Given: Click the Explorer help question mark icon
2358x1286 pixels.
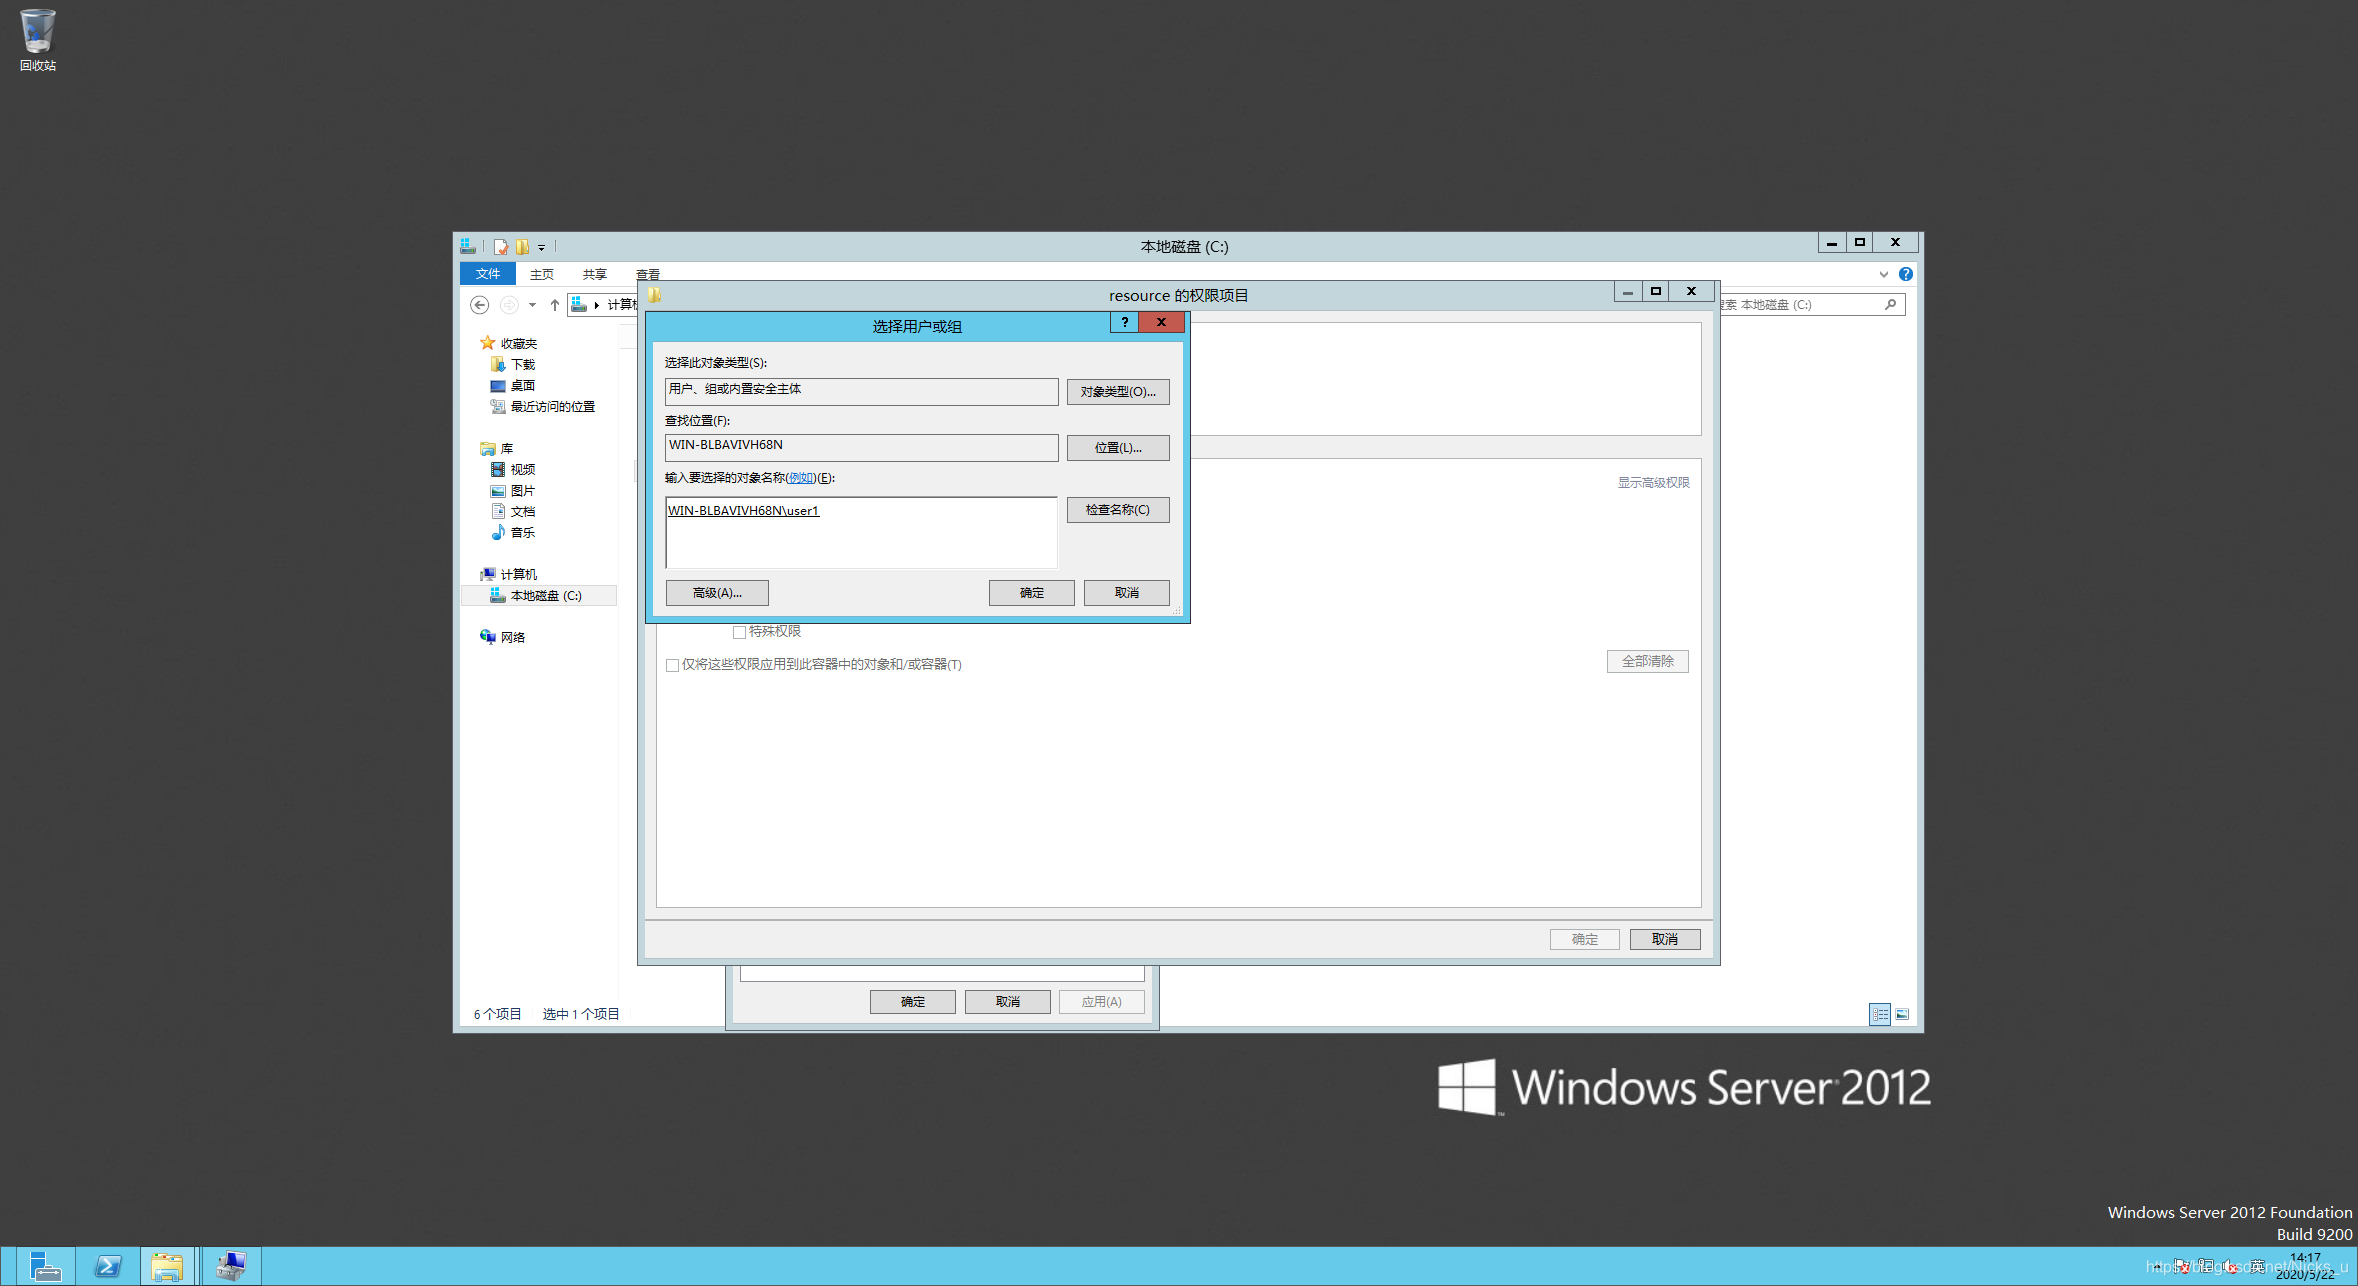Looking at the screenshot, I should pos(1906,274).
